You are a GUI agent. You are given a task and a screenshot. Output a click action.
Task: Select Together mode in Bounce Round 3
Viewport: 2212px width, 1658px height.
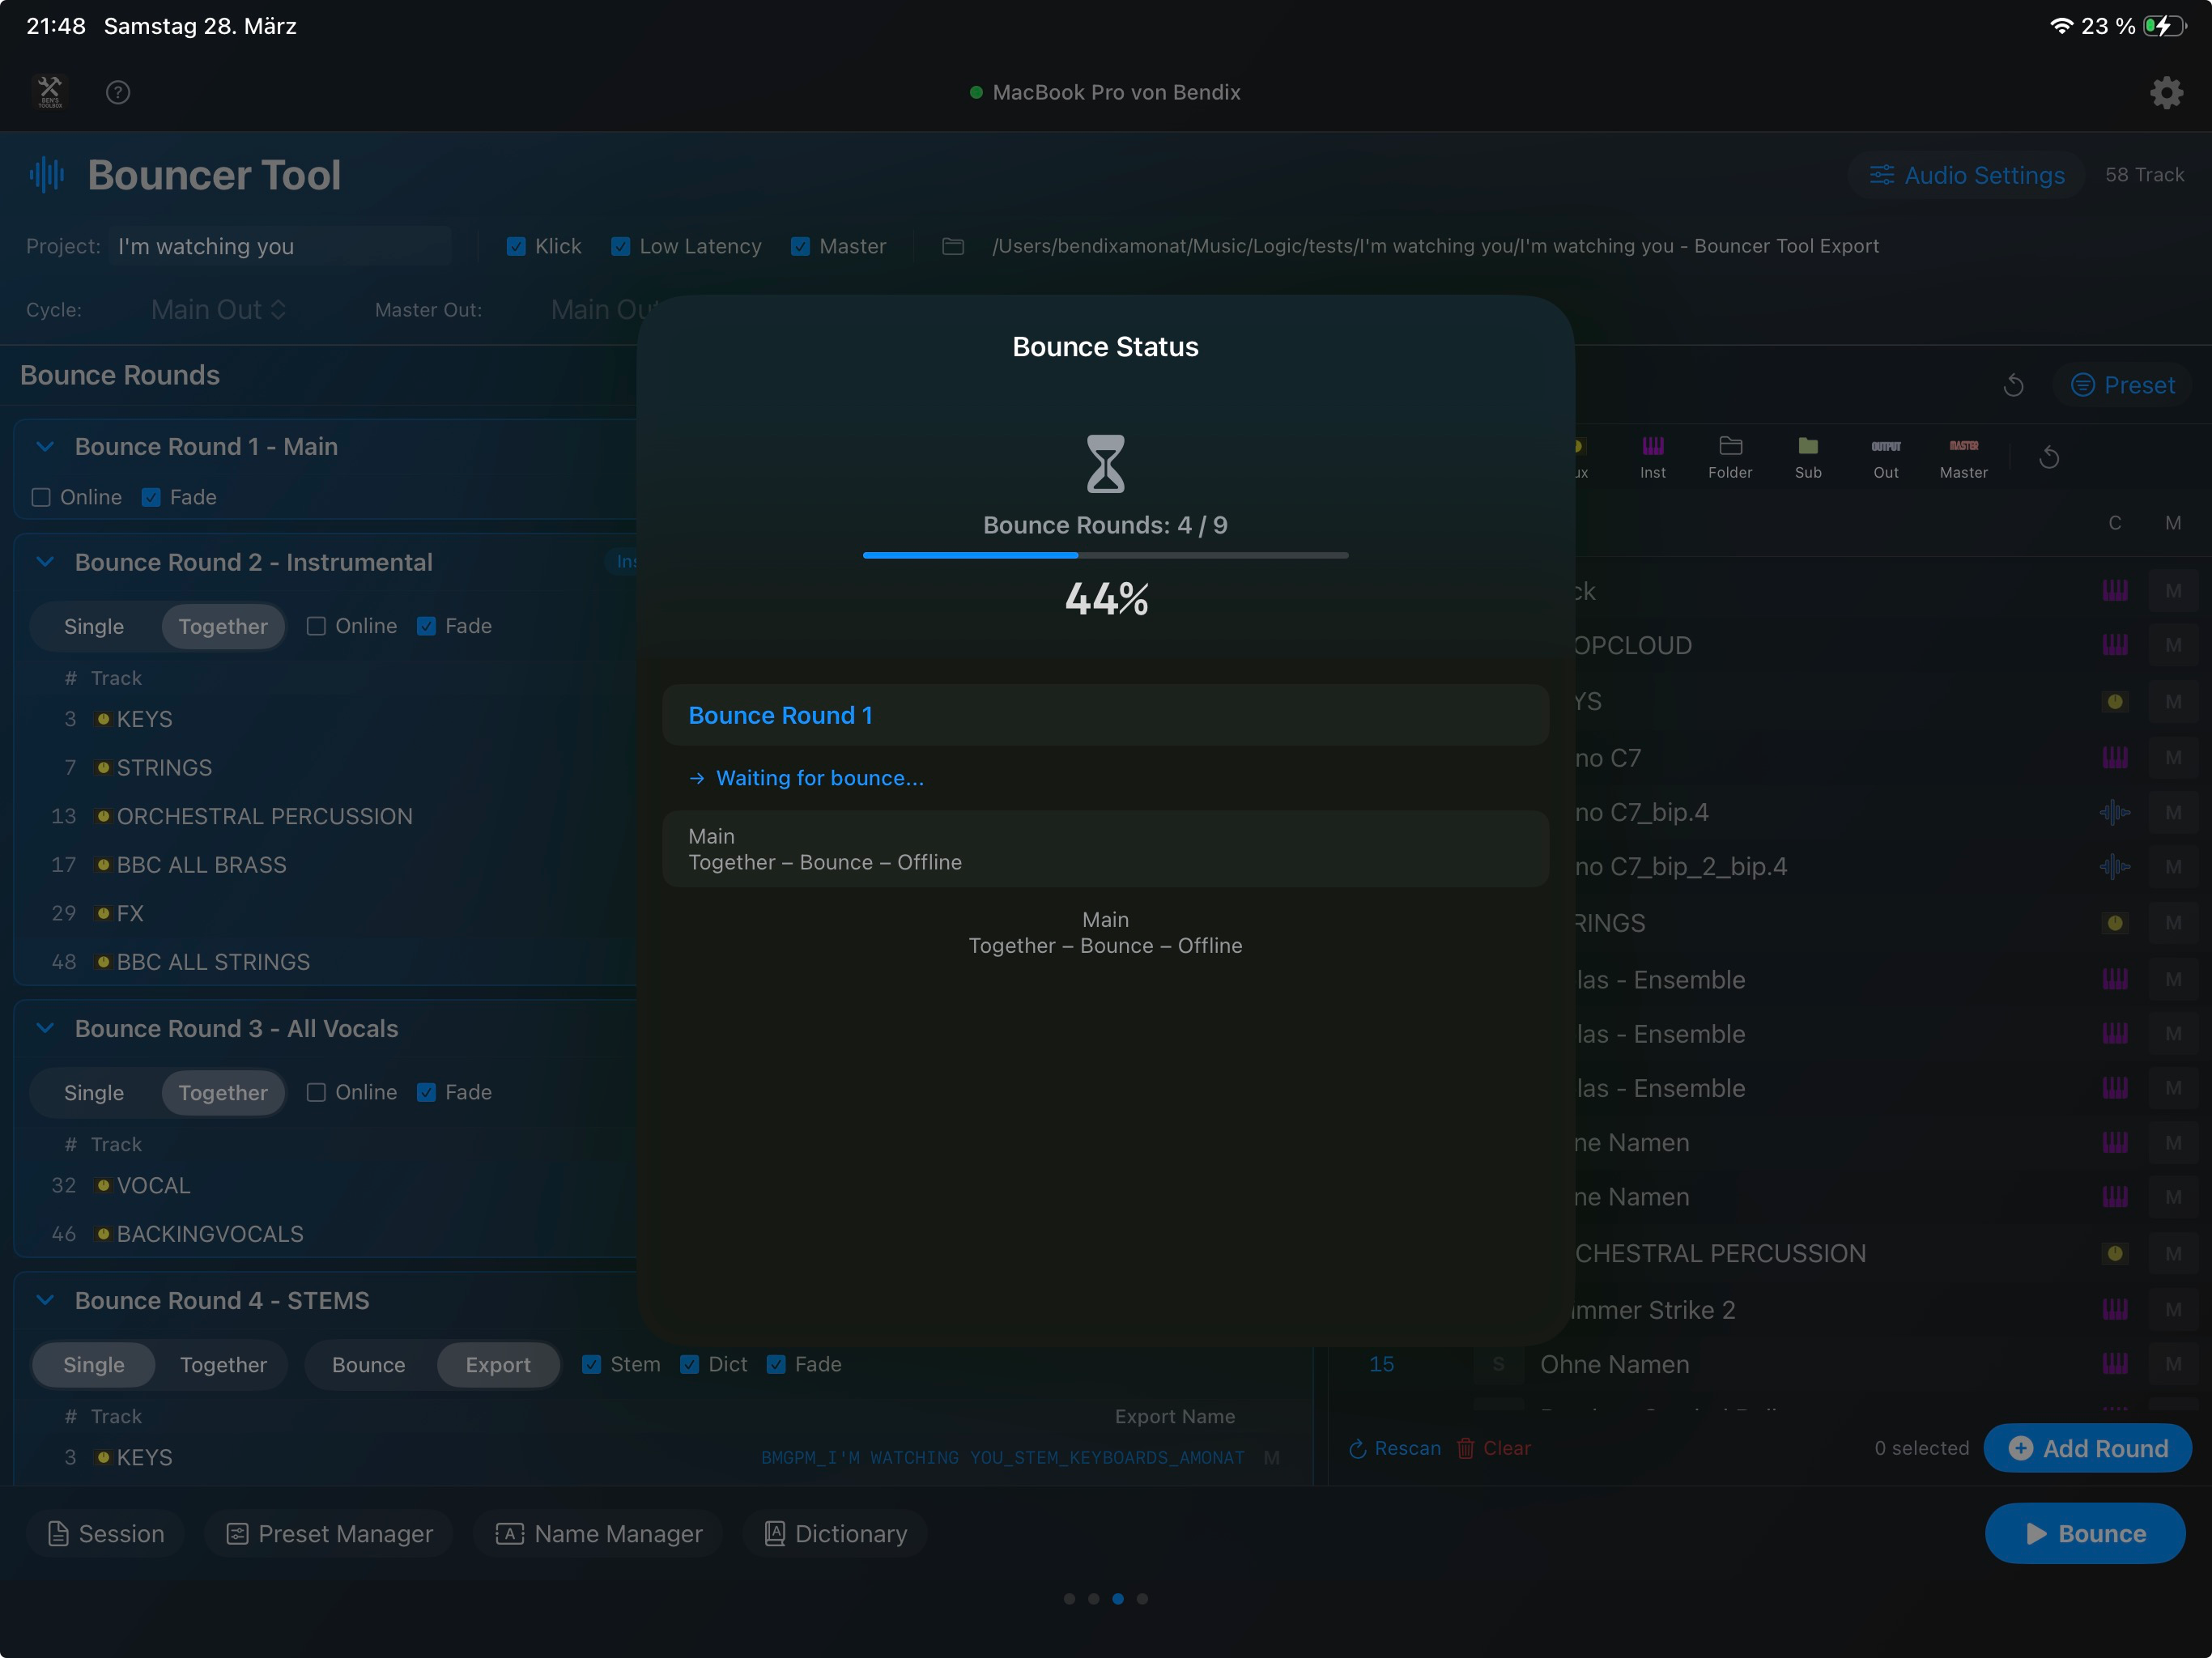click(223, 1092)
